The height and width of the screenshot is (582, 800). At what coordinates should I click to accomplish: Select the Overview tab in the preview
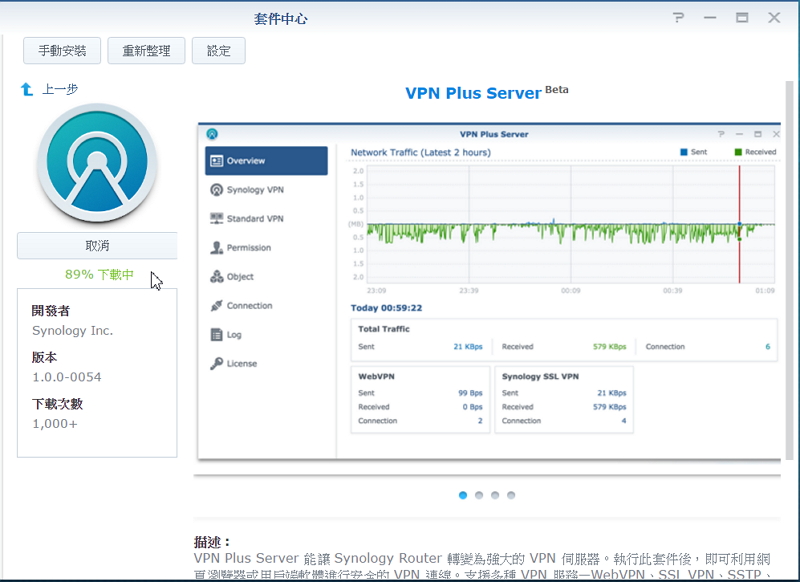[x=266, y=161]
